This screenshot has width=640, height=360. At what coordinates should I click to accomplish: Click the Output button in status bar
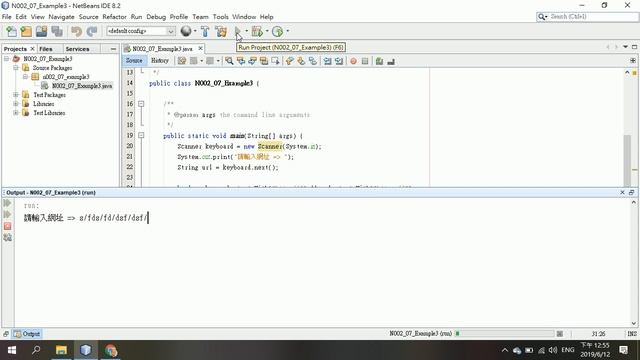(x=27, y=334)
